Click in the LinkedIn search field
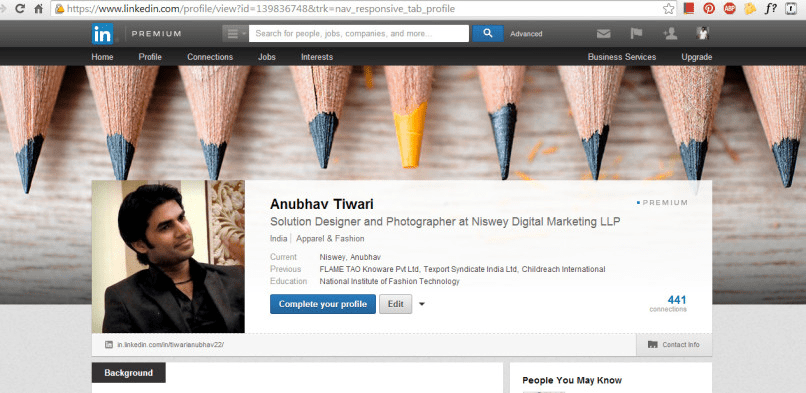The width and height of the screenshot is (806, 393). click(359, 33)
